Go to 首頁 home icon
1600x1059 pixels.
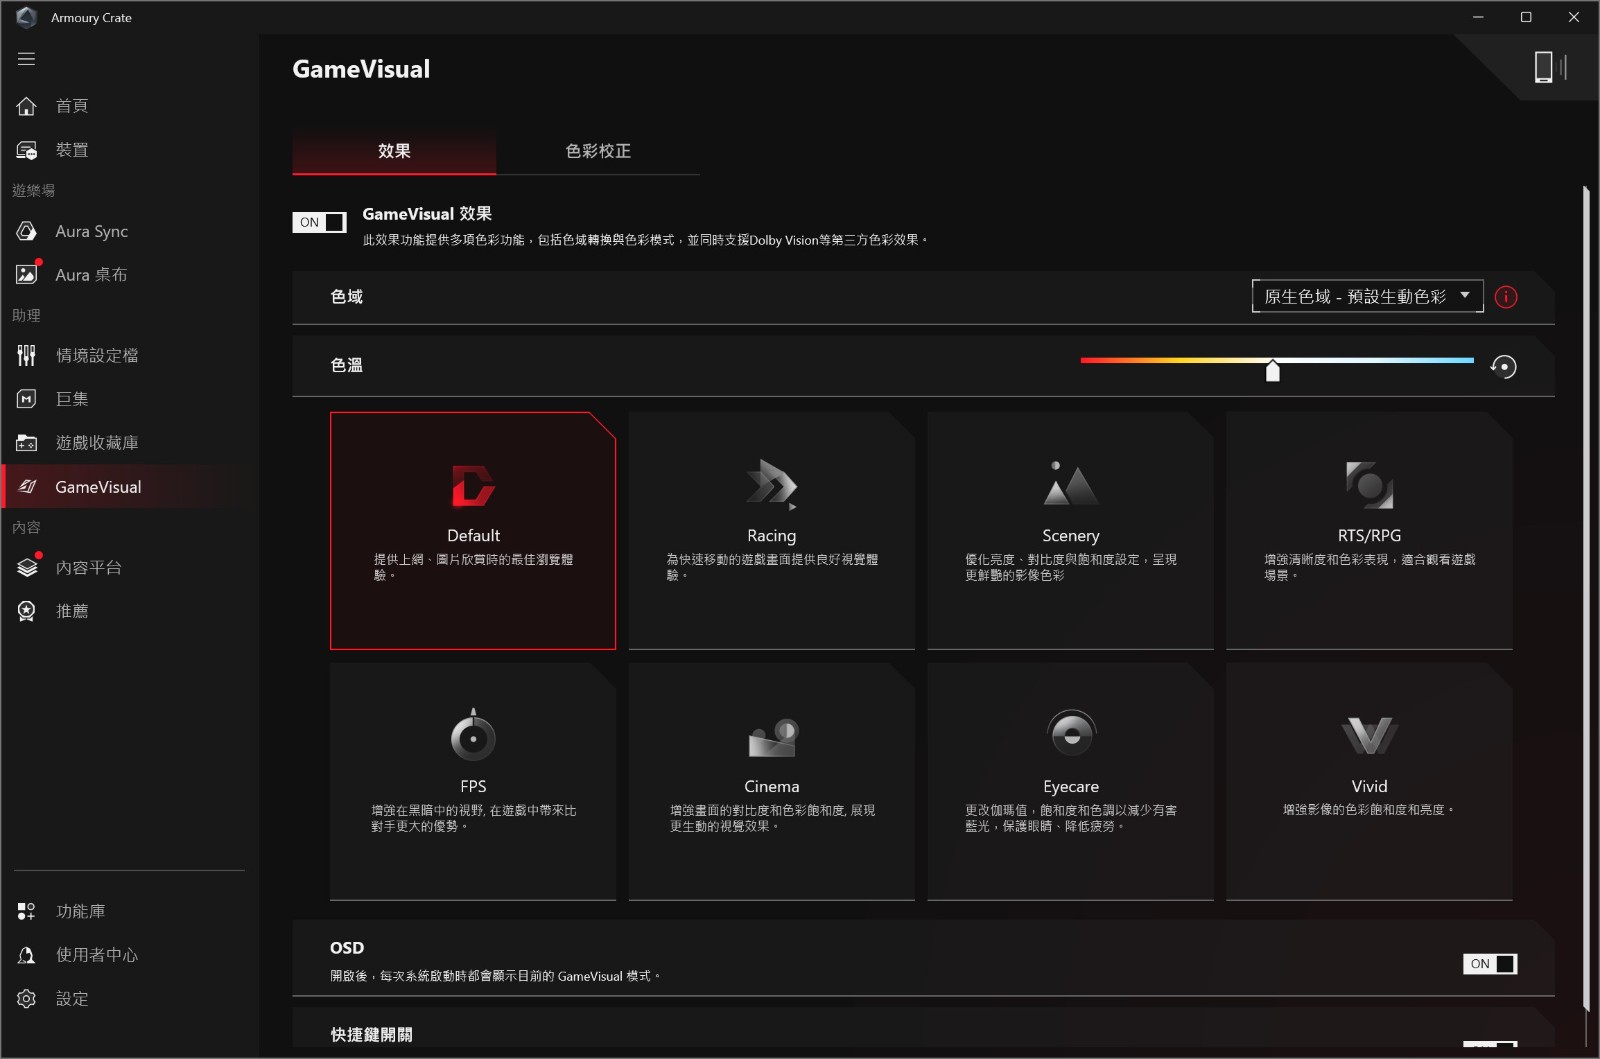coord(27,106)
